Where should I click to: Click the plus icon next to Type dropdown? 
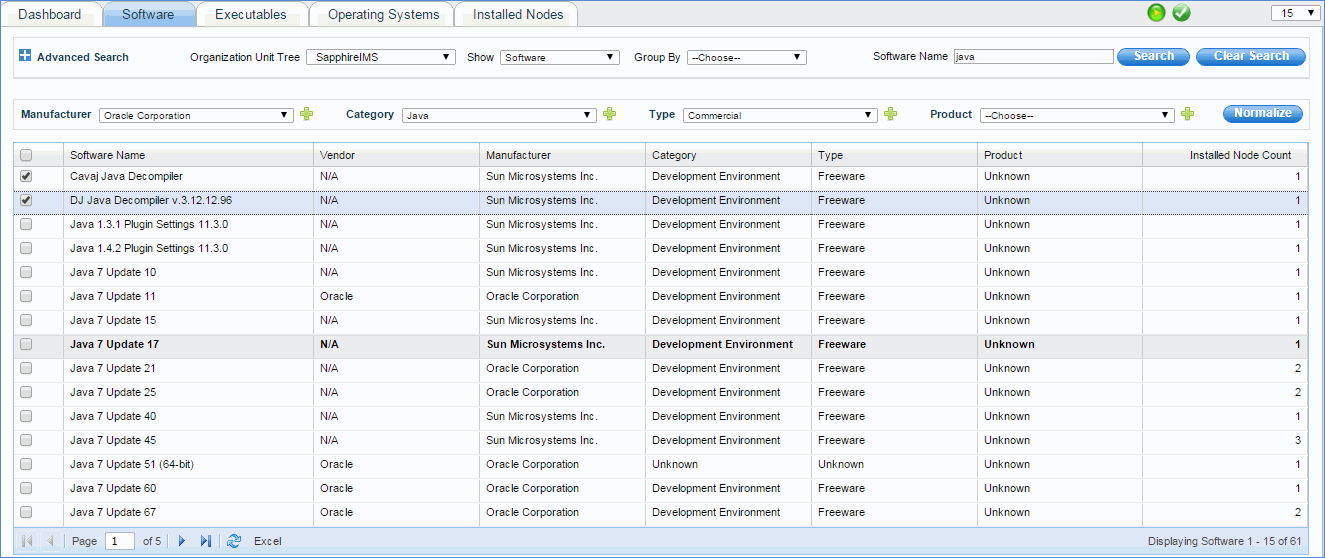click(890, 114)
